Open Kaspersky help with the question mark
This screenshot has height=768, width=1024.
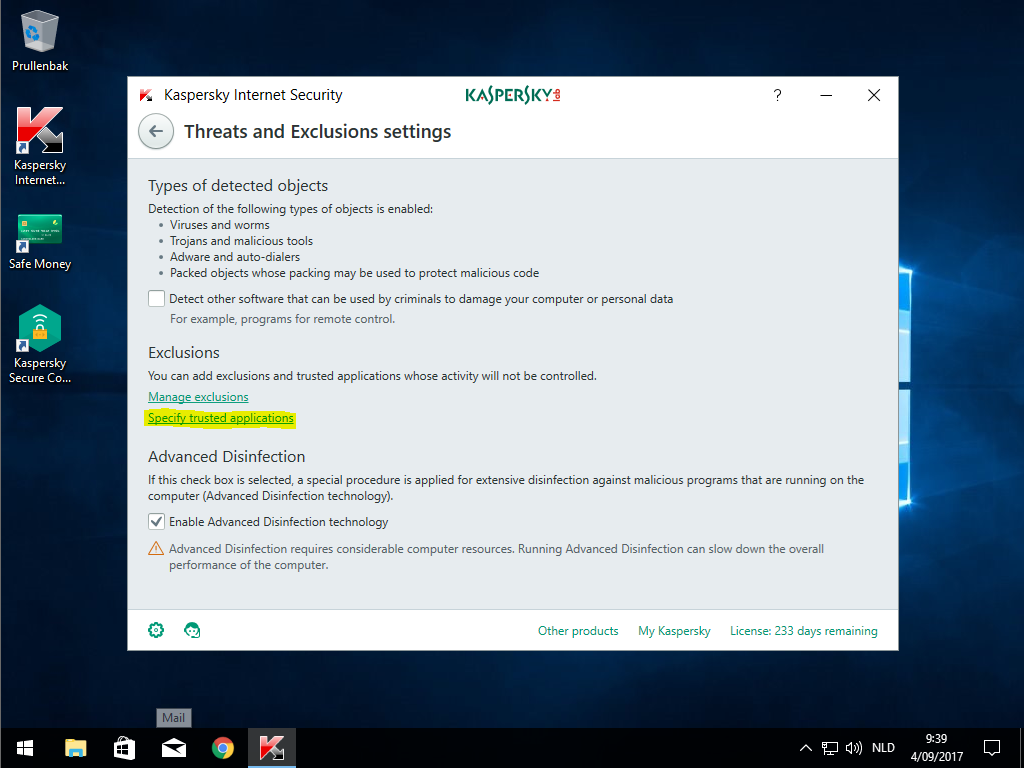coord(777,95)
